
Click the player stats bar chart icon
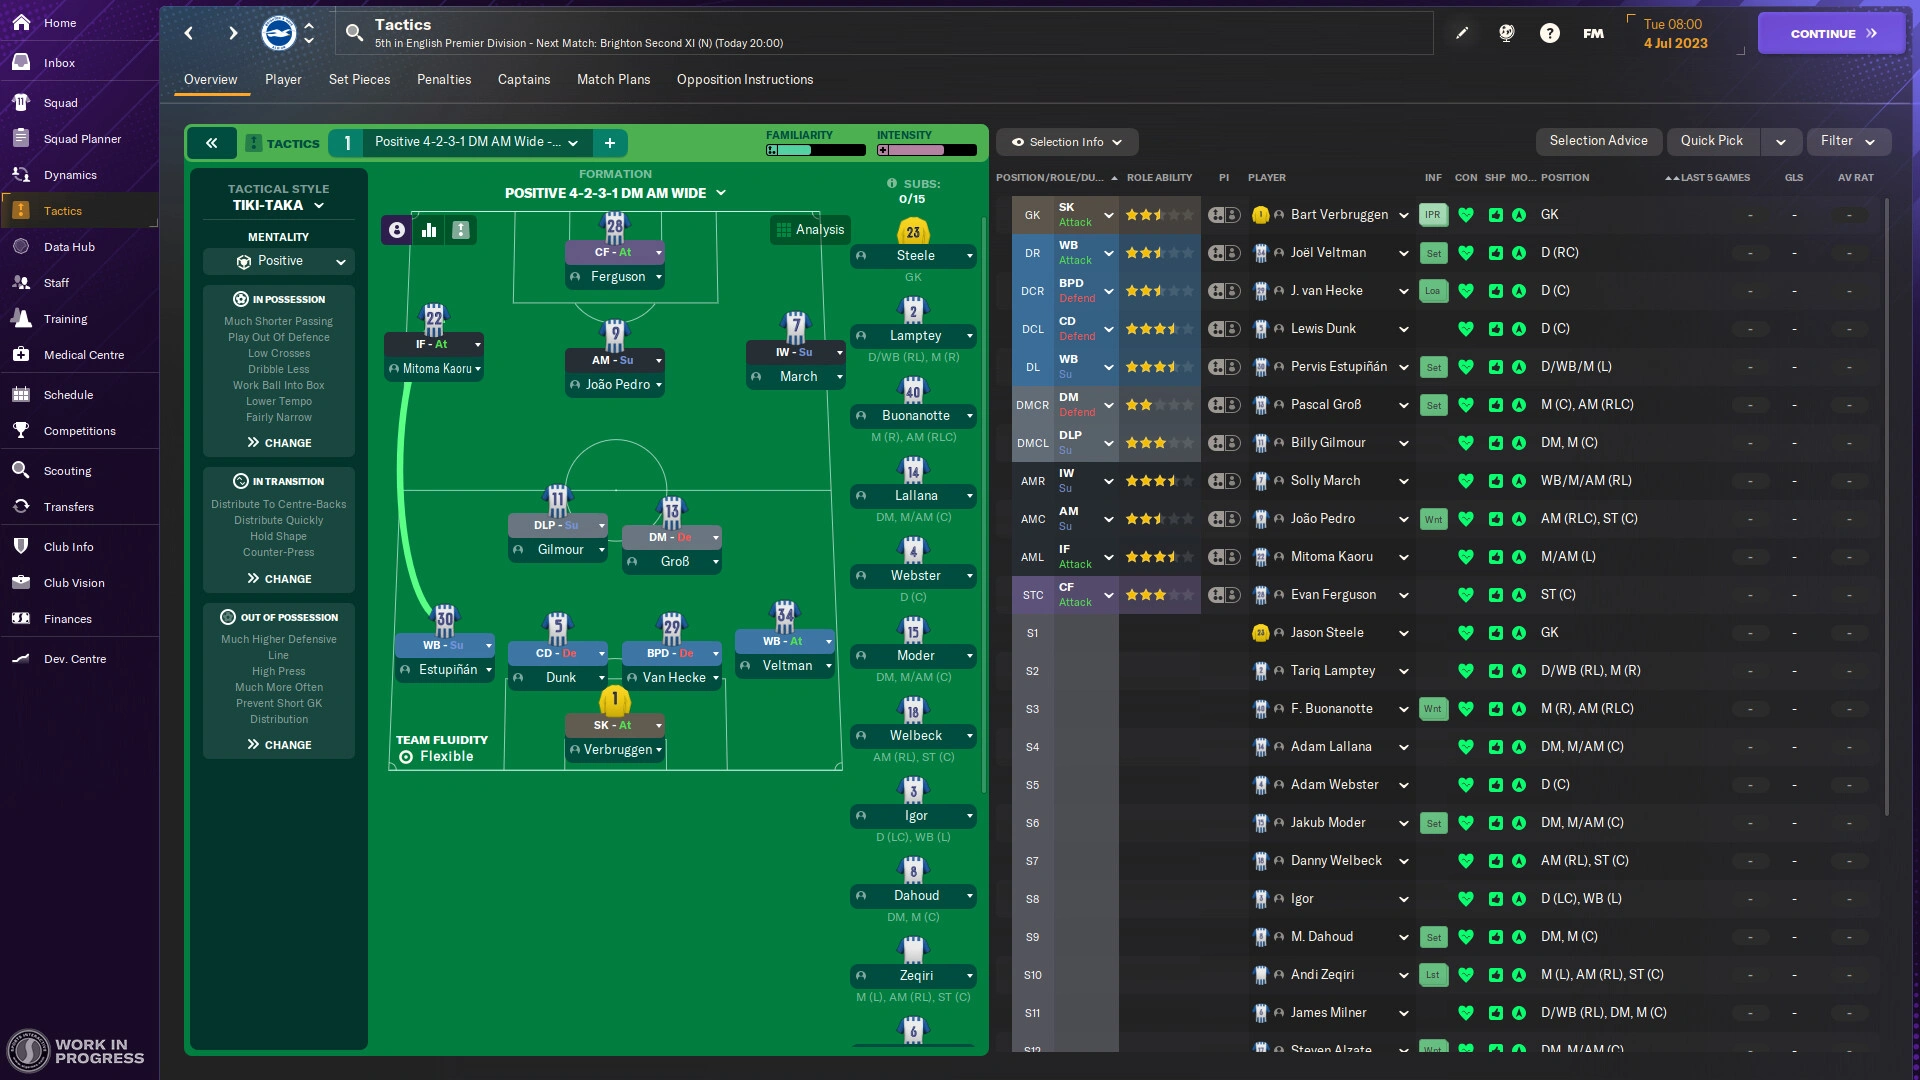coord(429,229)
